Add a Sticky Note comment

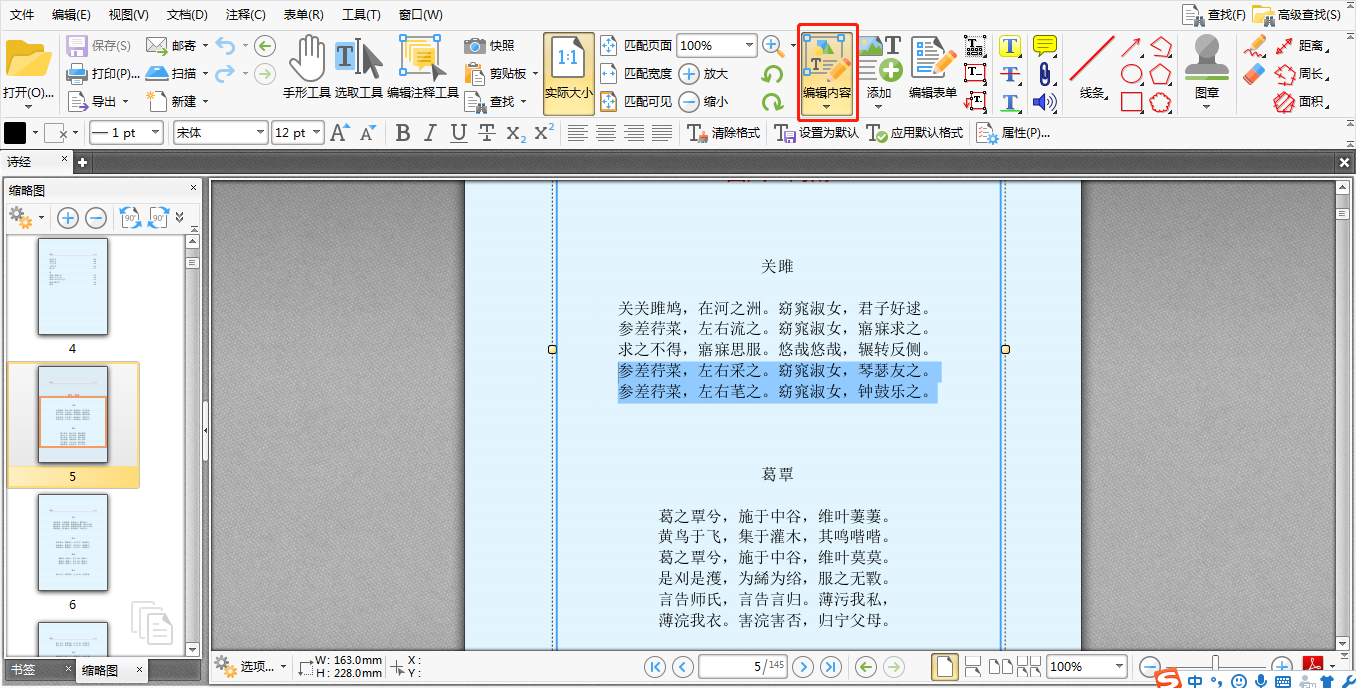pyautogui.click(x=1045, y=46)
